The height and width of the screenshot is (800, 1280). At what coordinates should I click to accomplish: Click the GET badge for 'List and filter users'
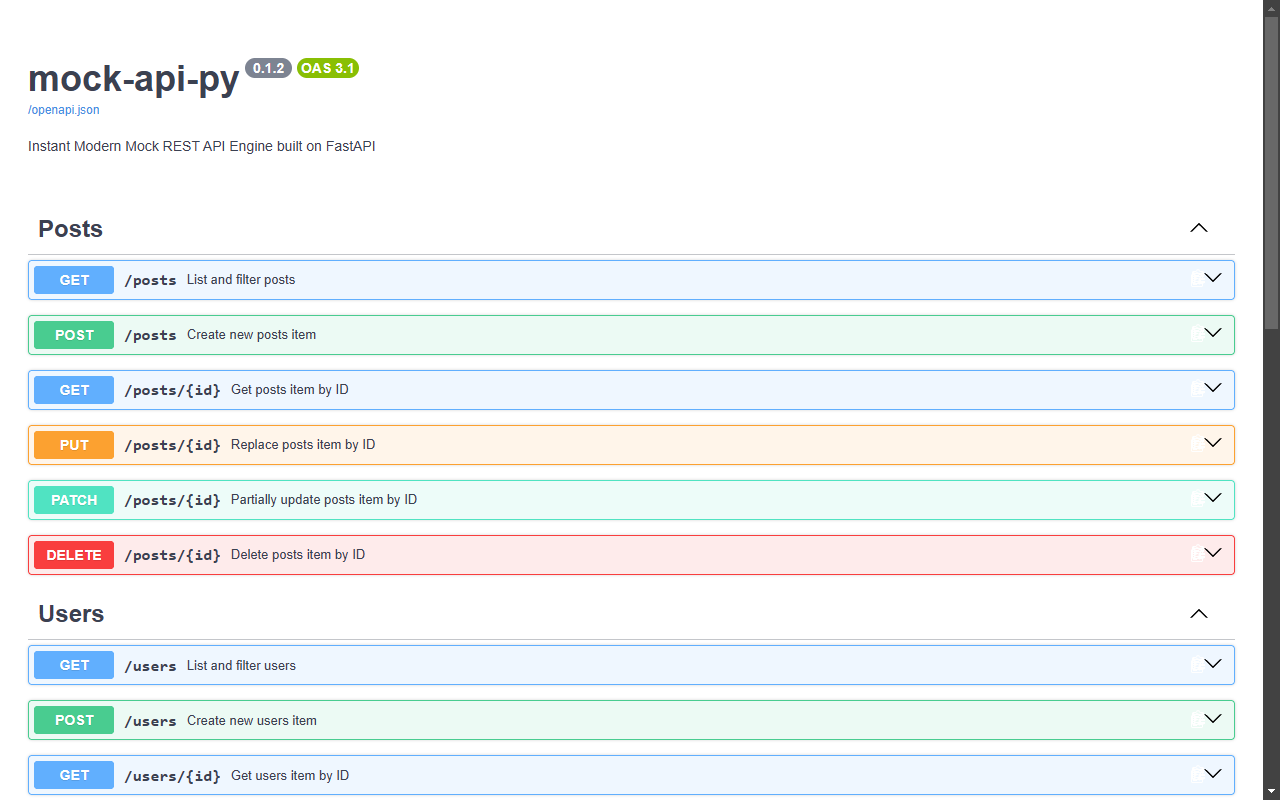coord(74,665)
